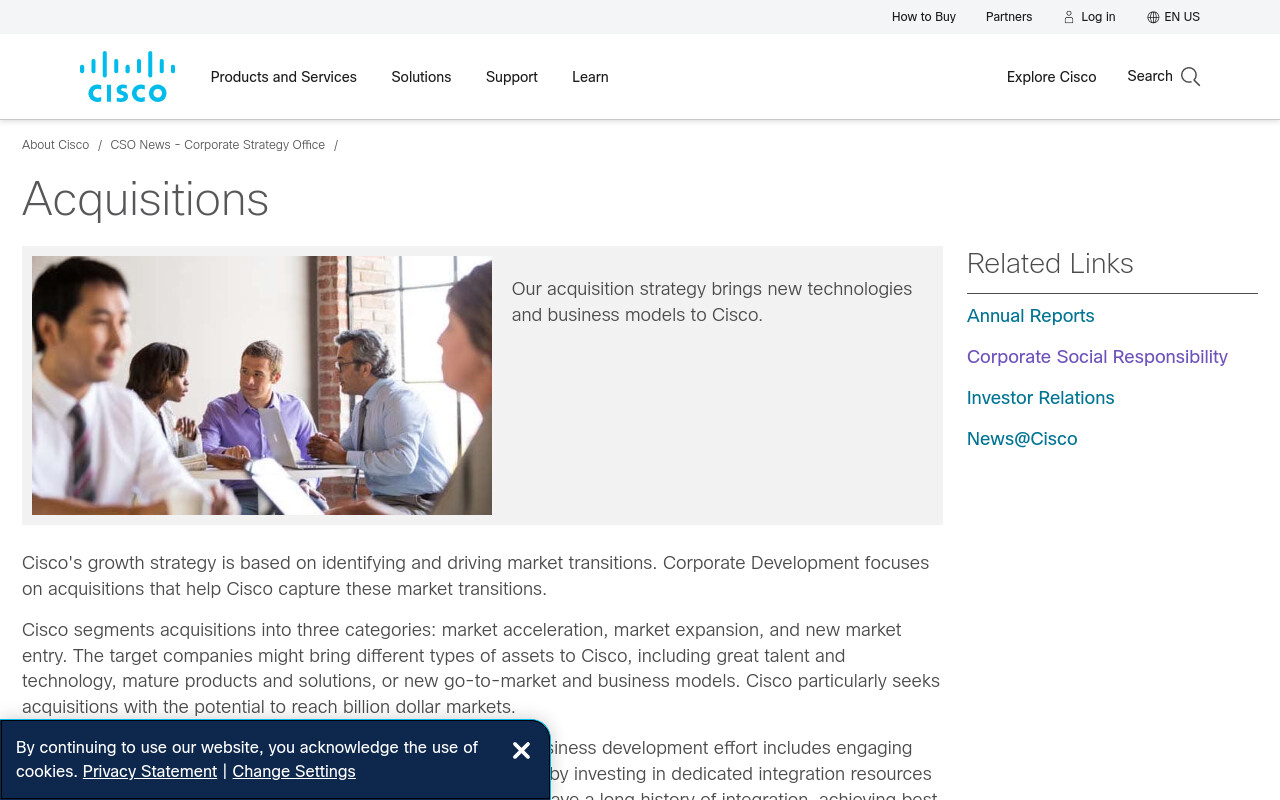Click paragraph starting 'Cisco segments acquisitions into'
Viewport: 1280px width, 800px height.
[x=481, y=669]
